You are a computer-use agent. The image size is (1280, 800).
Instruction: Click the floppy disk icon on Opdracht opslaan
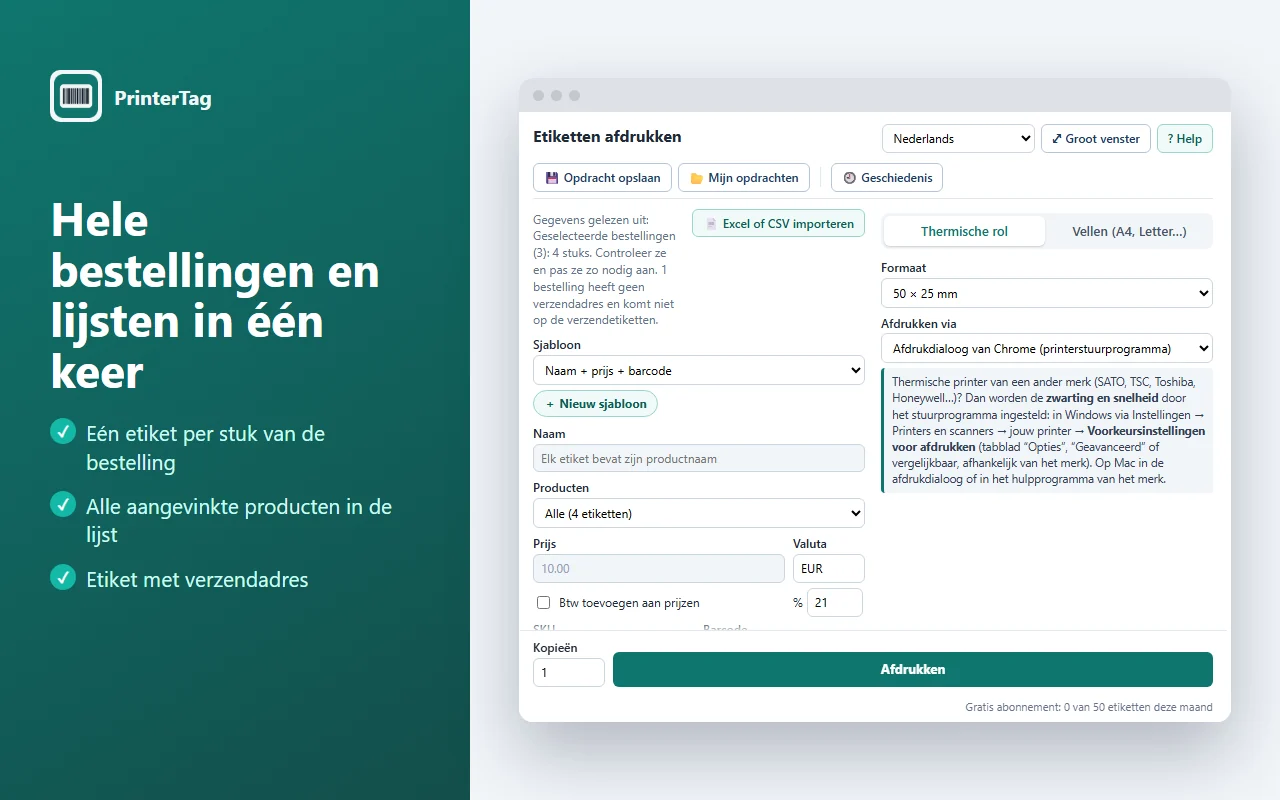click(551, 178)
